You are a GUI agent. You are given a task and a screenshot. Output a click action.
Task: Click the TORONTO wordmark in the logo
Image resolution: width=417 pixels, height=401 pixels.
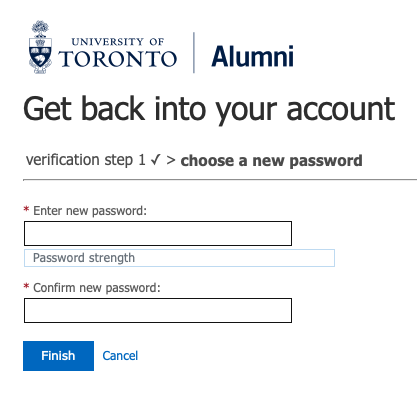pyautogui.click(x=117, y=59)
